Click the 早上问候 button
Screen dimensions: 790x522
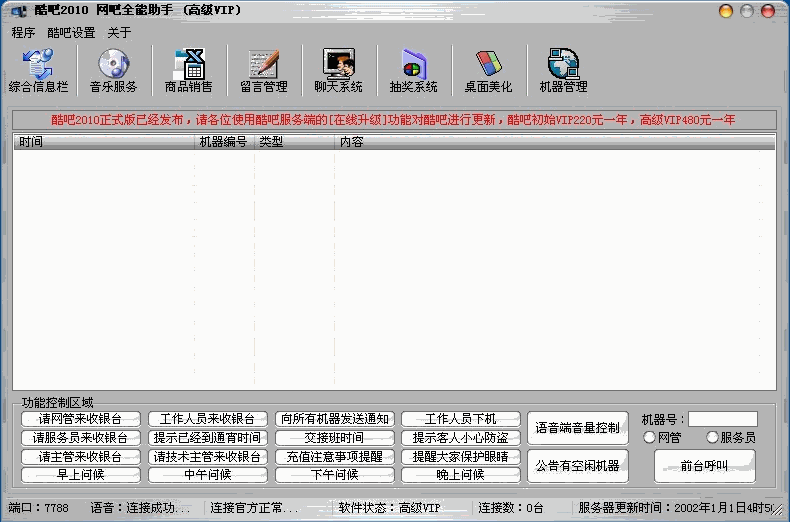(81, 475)
